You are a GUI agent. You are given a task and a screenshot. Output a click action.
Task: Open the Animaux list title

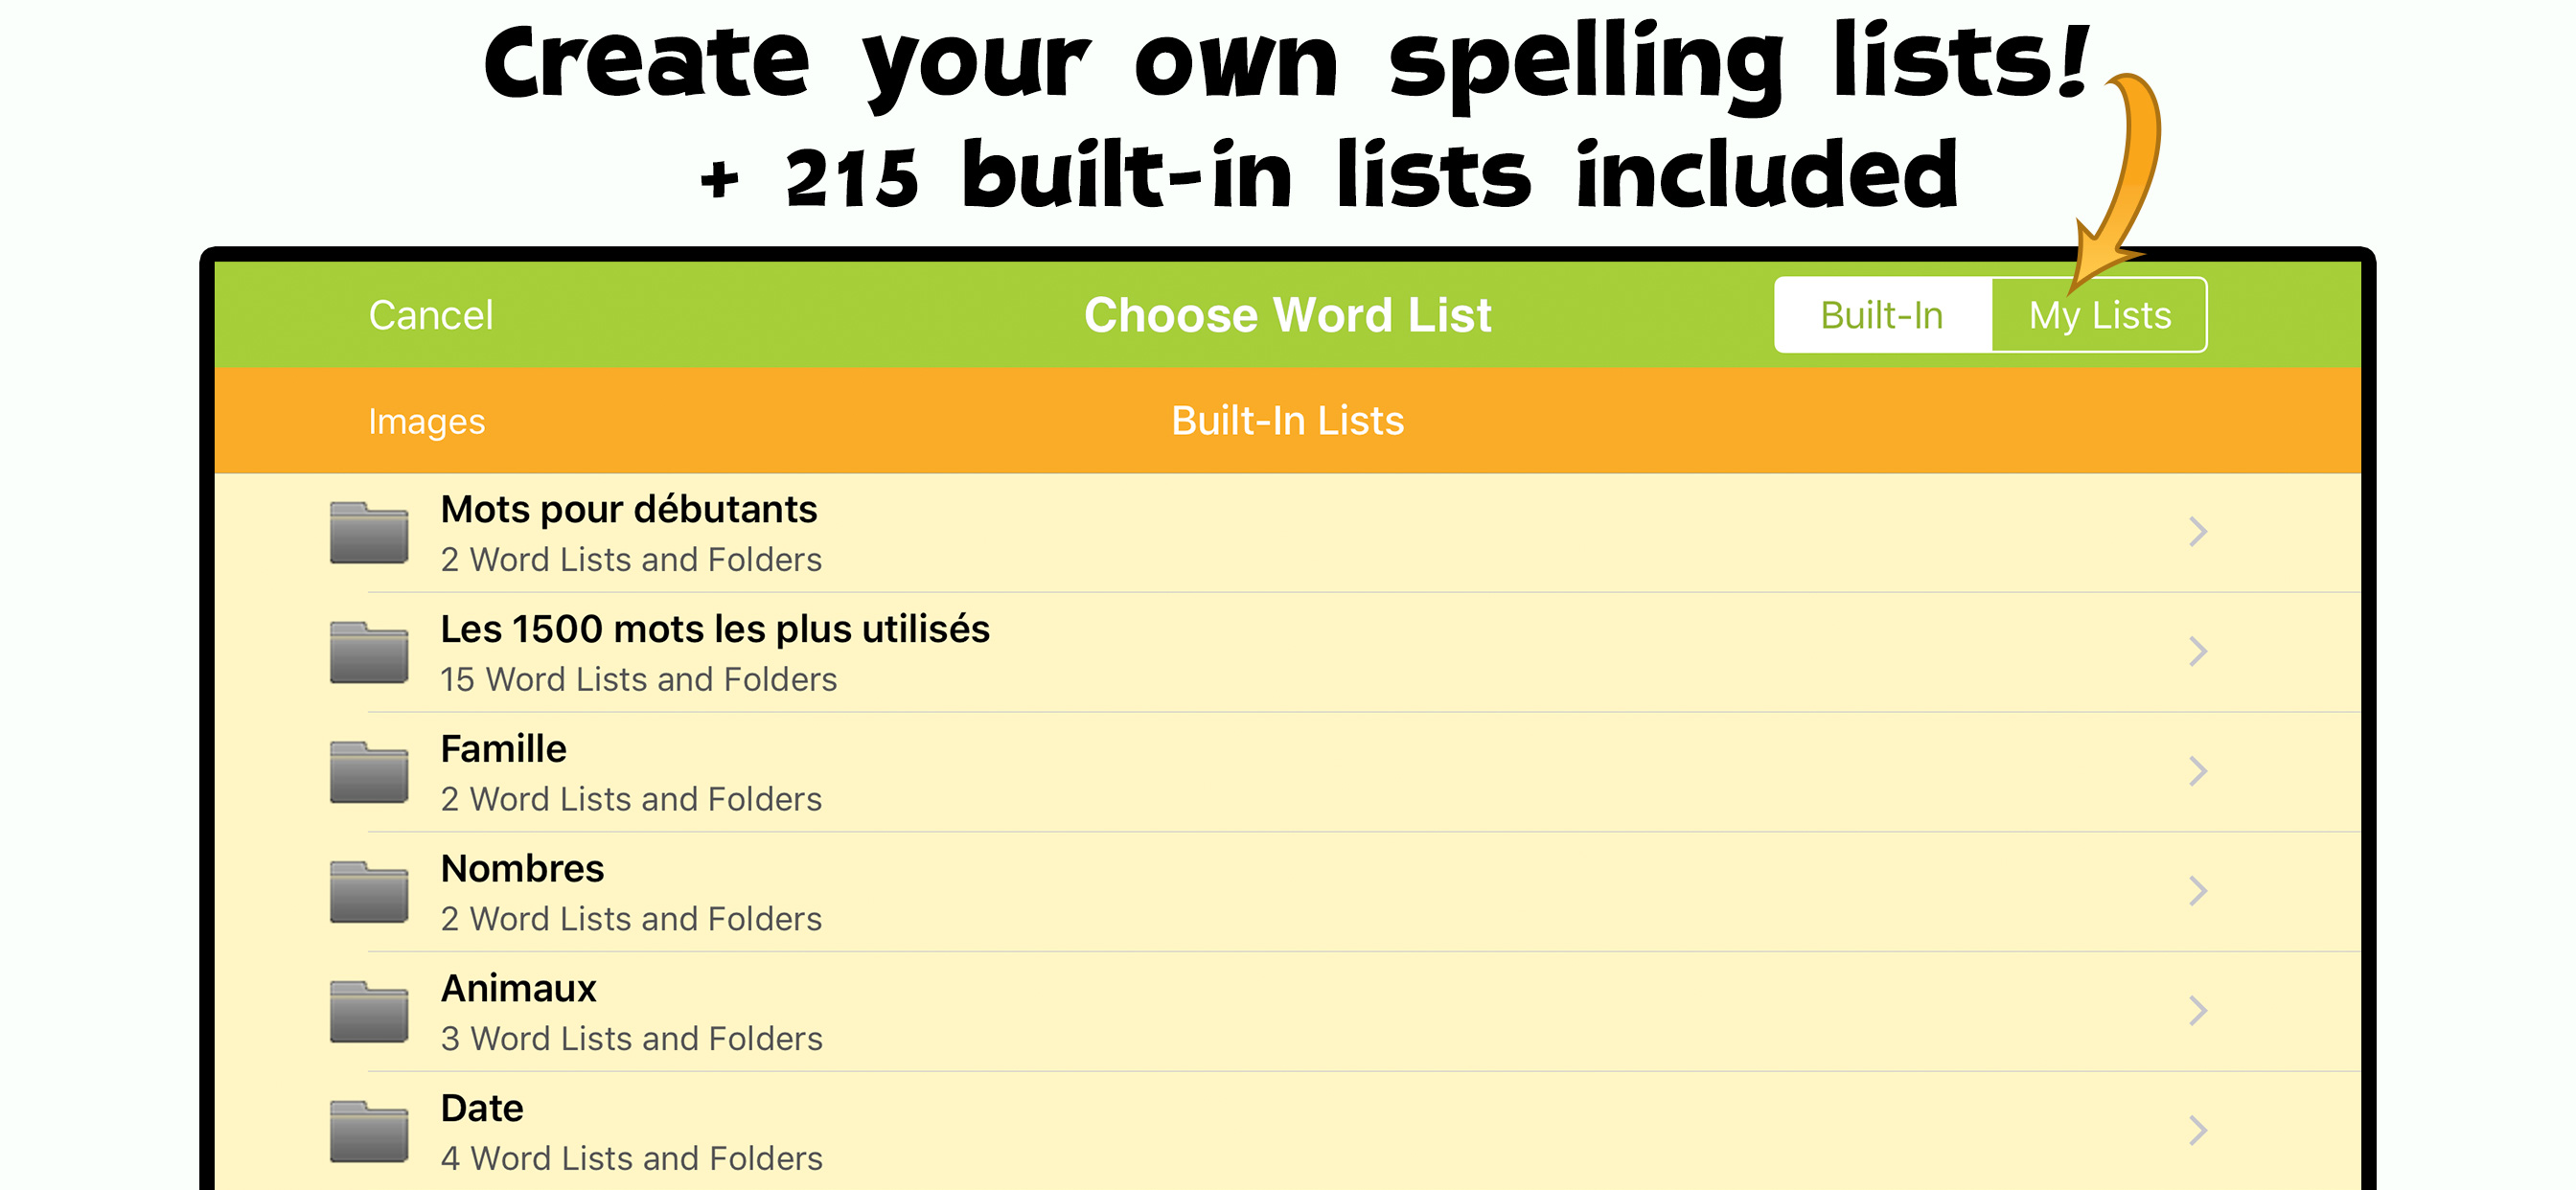(518, 989)
